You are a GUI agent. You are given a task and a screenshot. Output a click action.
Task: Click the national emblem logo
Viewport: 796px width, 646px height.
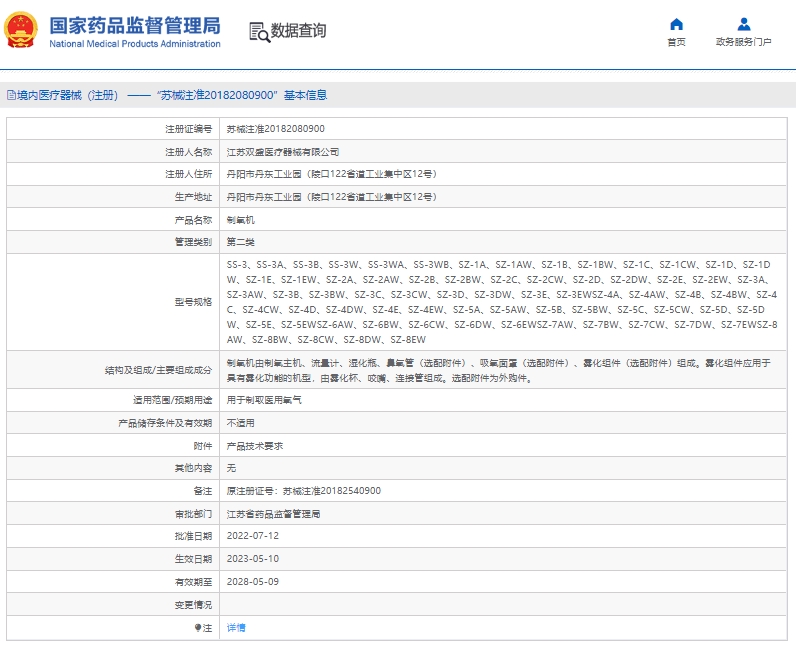(x=21, y=30)
